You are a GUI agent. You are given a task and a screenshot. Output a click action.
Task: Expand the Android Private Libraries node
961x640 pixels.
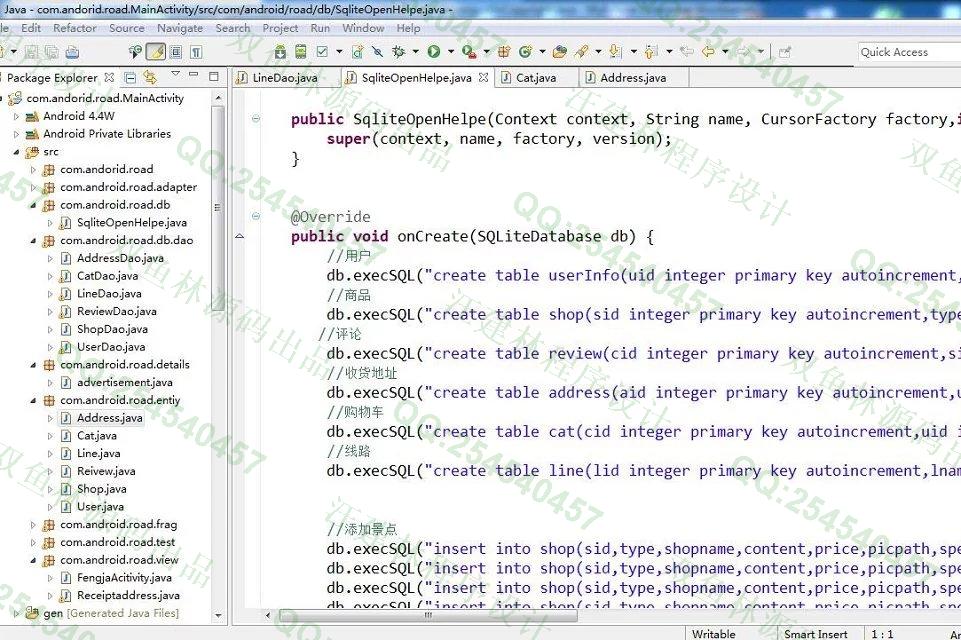[17, 134]
